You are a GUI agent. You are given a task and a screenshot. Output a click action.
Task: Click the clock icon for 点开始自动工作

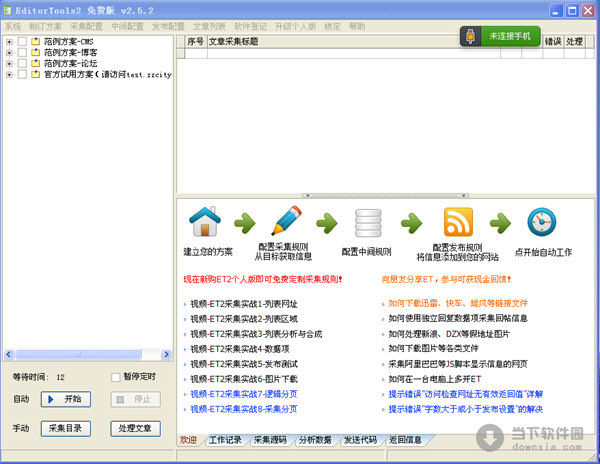coord(541,221)
